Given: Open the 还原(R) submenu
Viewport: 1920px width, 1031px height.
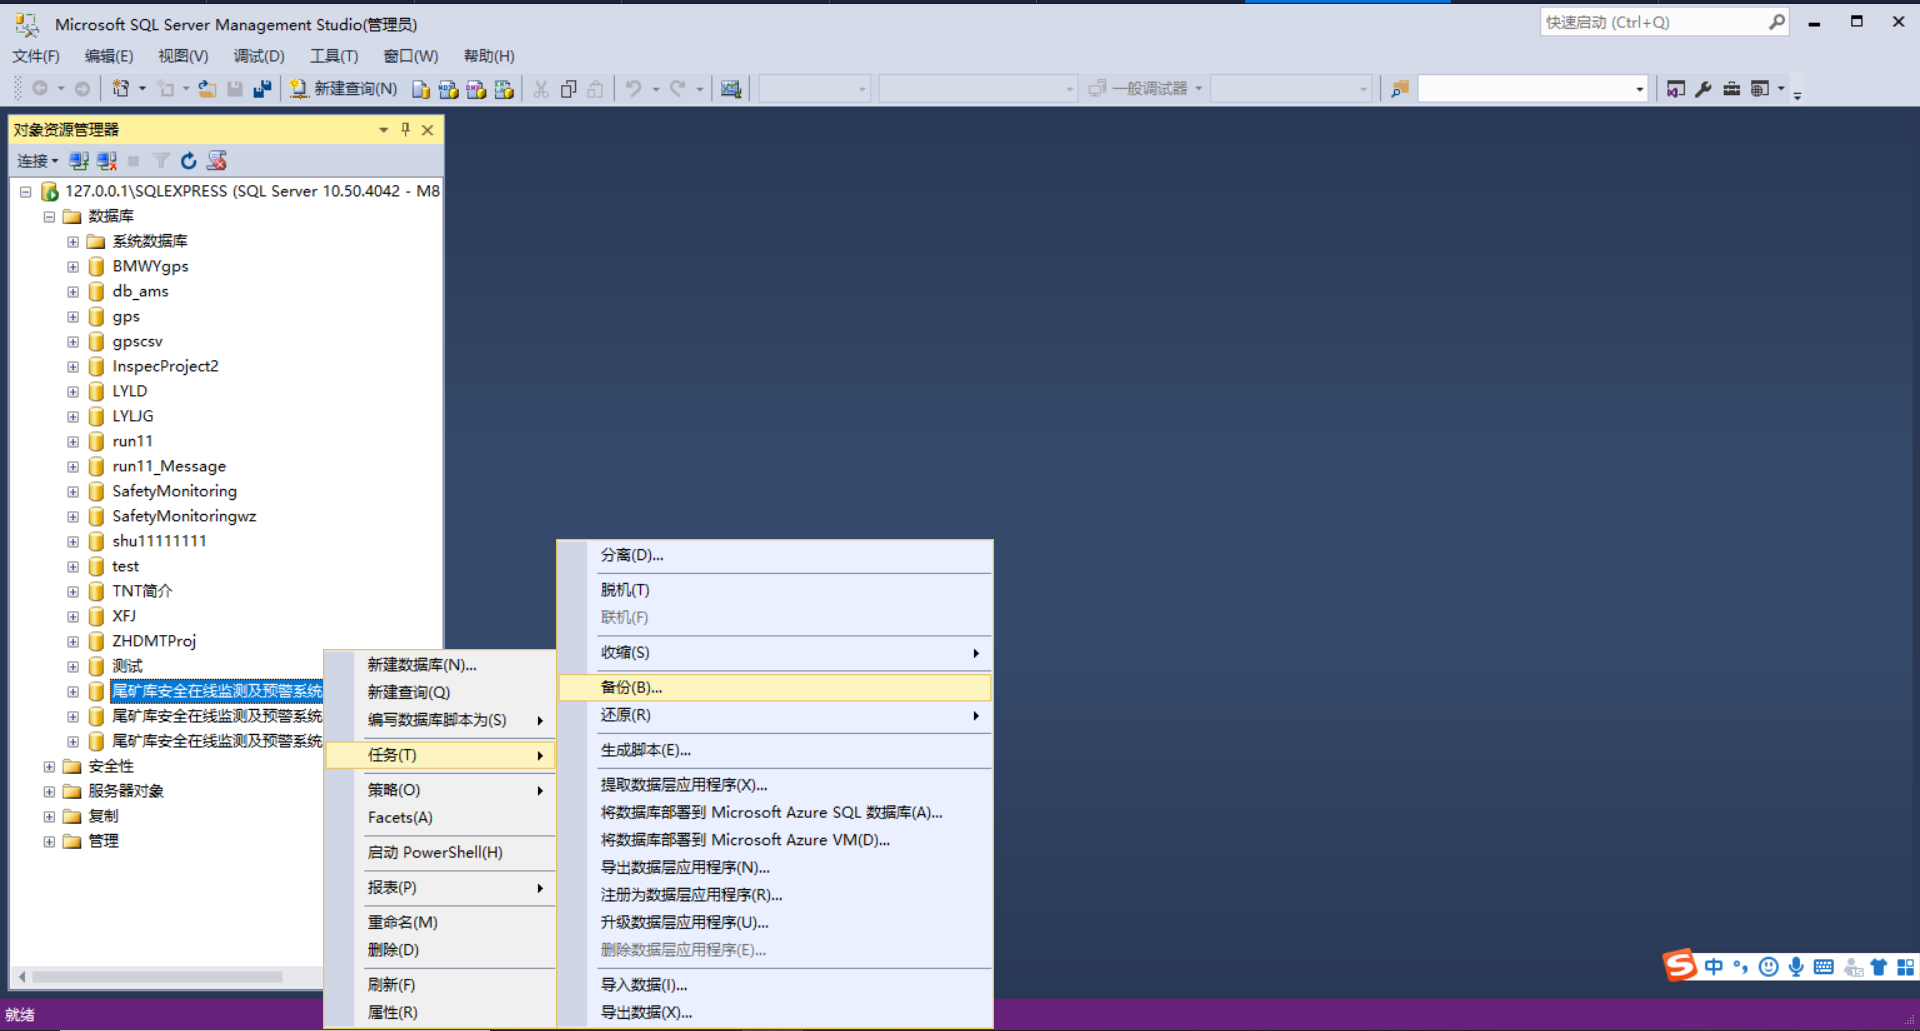Looking at the screenshot, I should pos(775,715).
